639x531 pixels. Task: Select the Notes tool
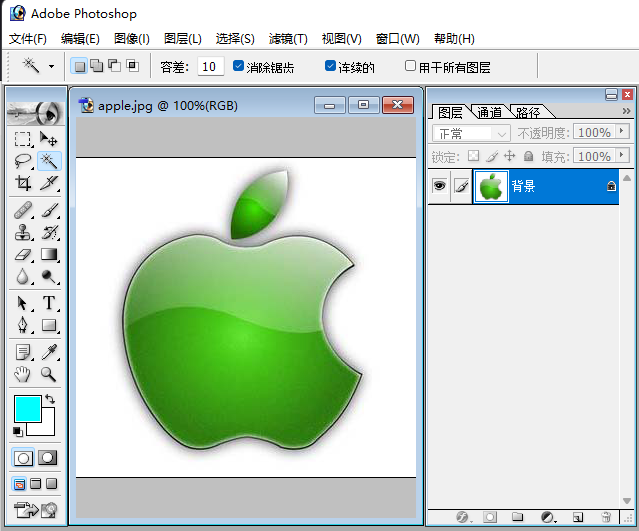click(22, 352)
